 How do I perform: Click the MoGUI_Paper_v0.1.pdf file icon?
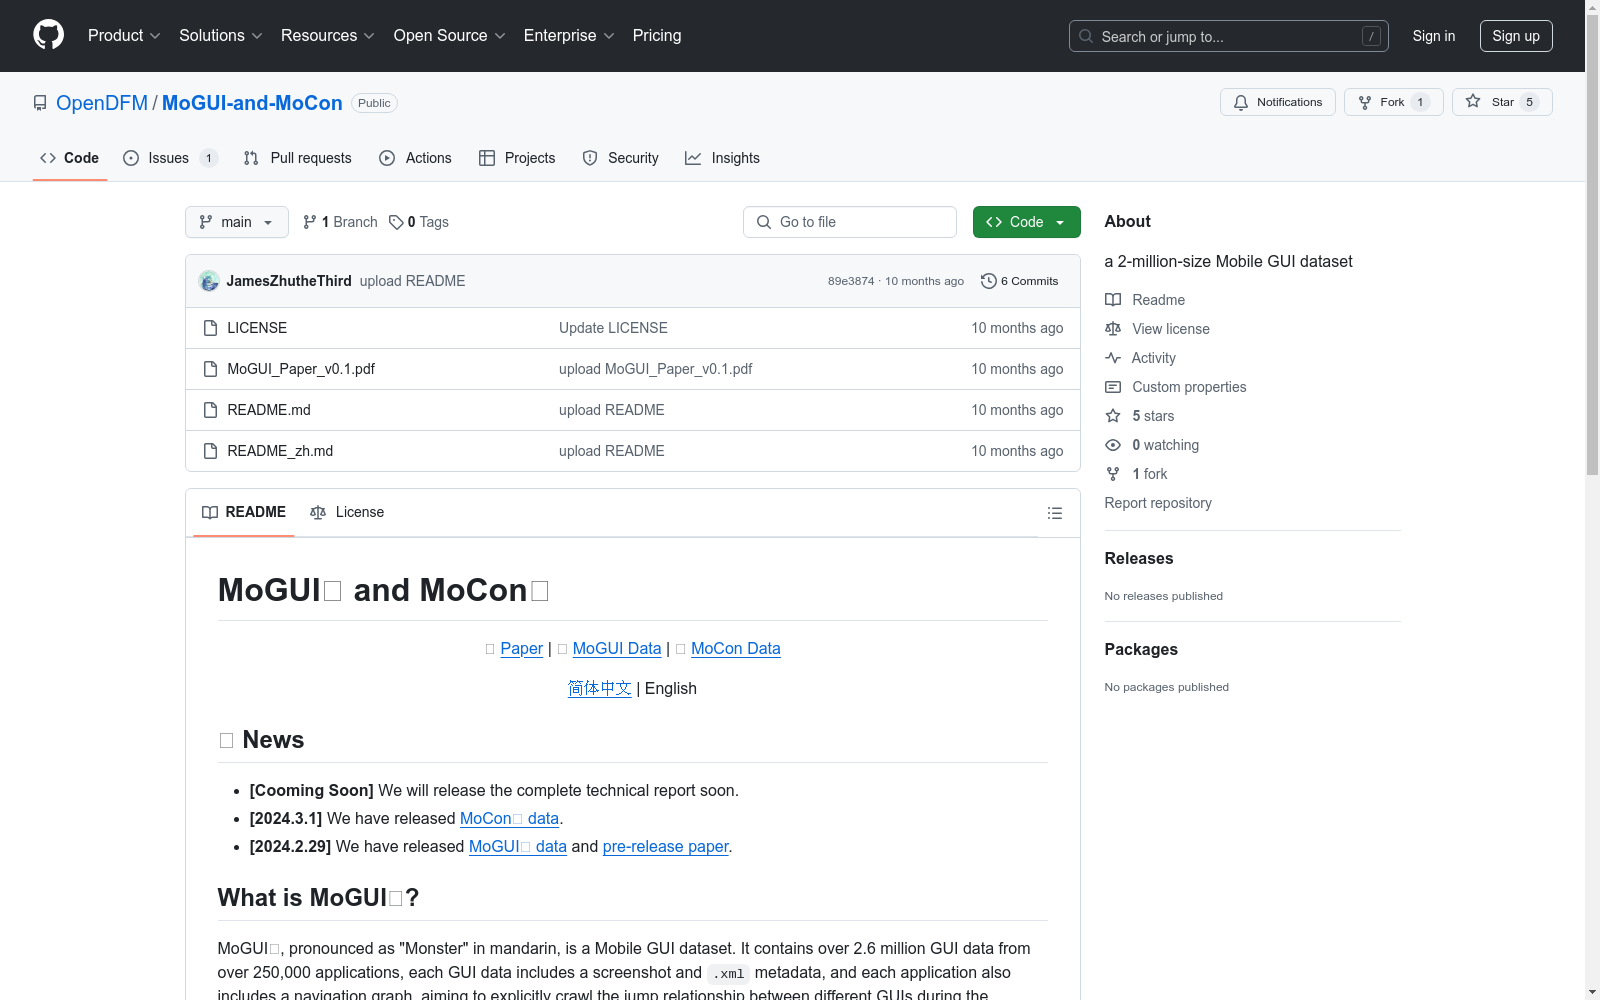(210, 369)
